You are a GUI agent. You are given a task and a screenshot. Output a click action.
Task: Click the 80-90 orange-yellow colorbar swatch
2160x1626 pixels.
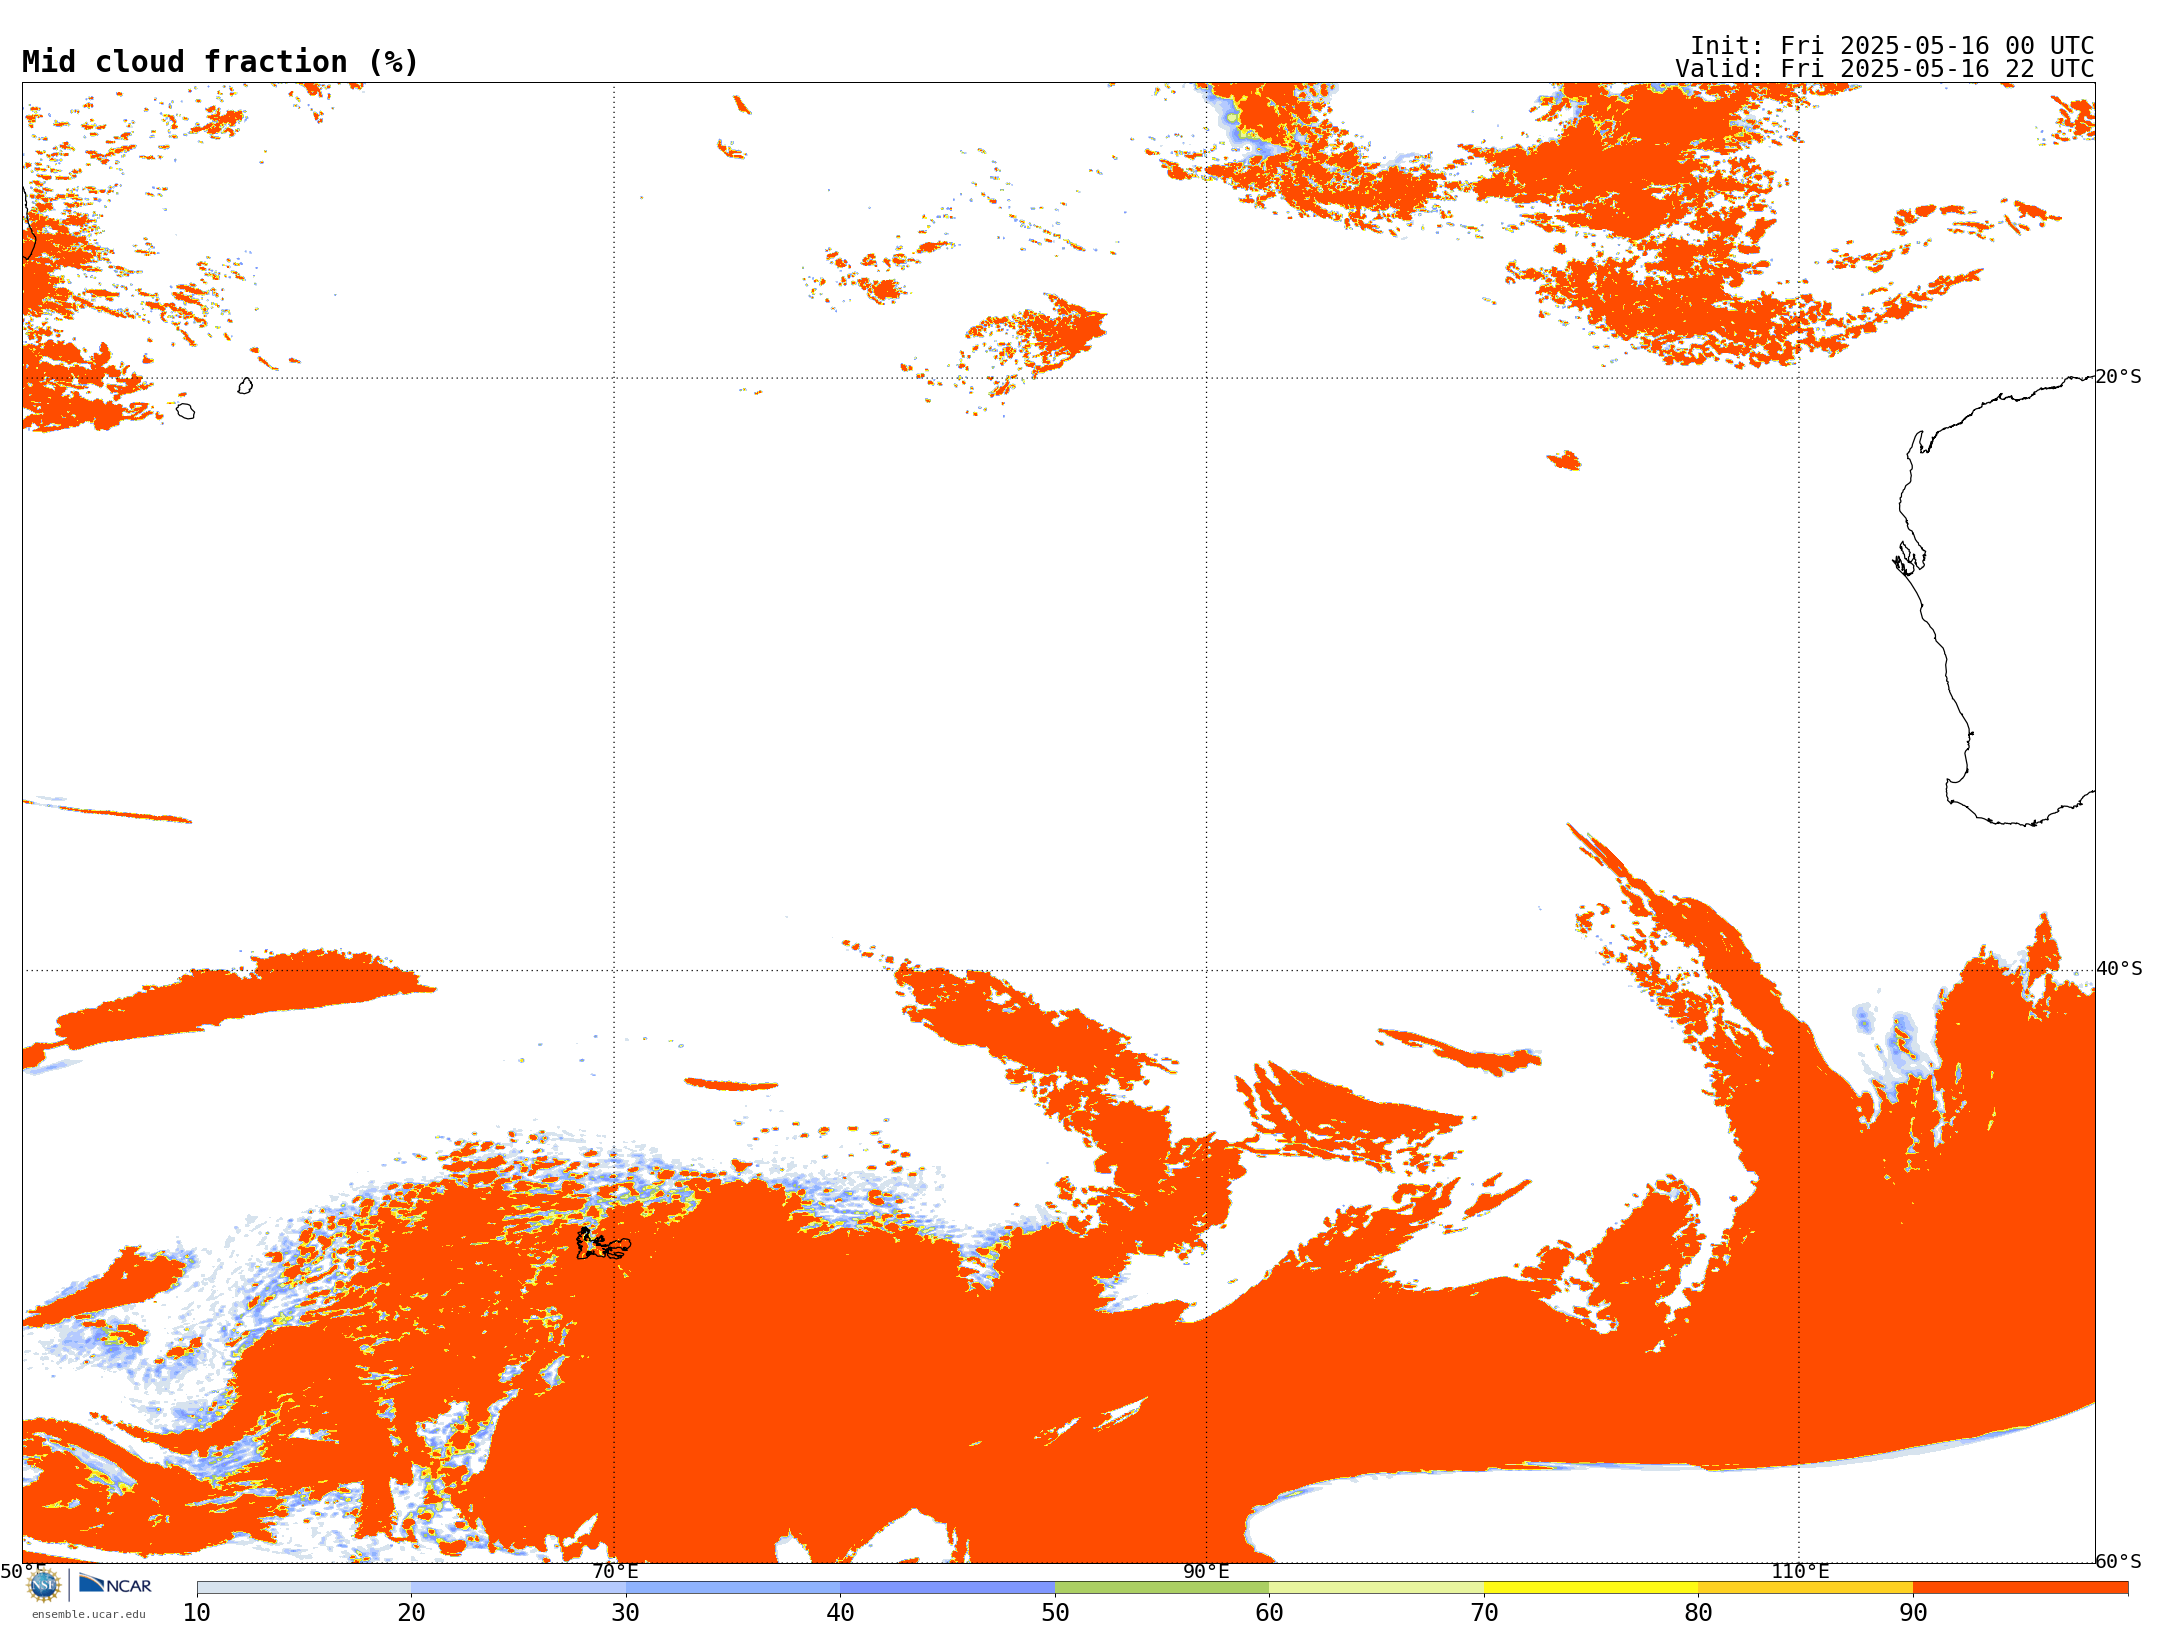click(x=1805, y=1588)
